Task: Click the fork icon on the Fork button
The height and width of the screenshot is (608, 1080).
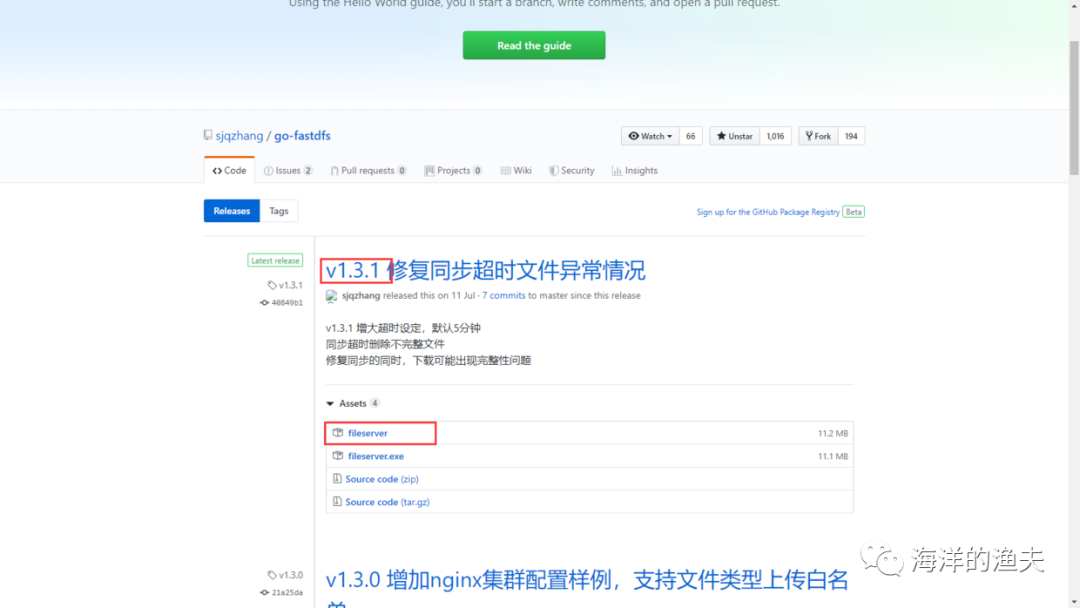Action: (x=809, y=136)
